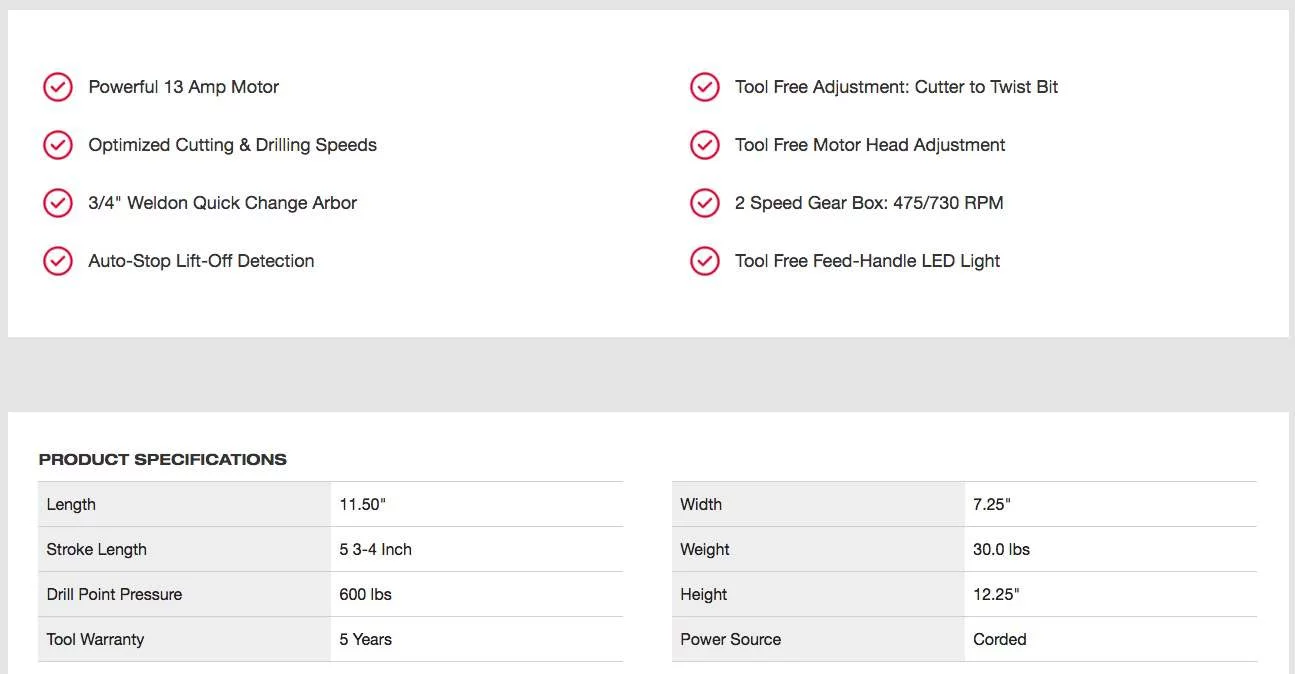
Task: Select the Length specification label
Action: click(71, 505)
